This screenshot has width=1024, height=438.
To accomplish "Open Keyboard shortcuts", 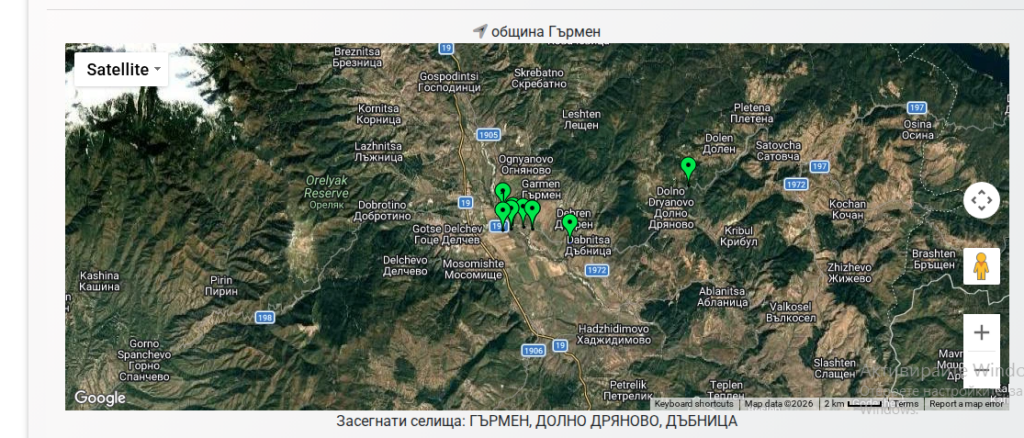I will [x=694, y=404].
